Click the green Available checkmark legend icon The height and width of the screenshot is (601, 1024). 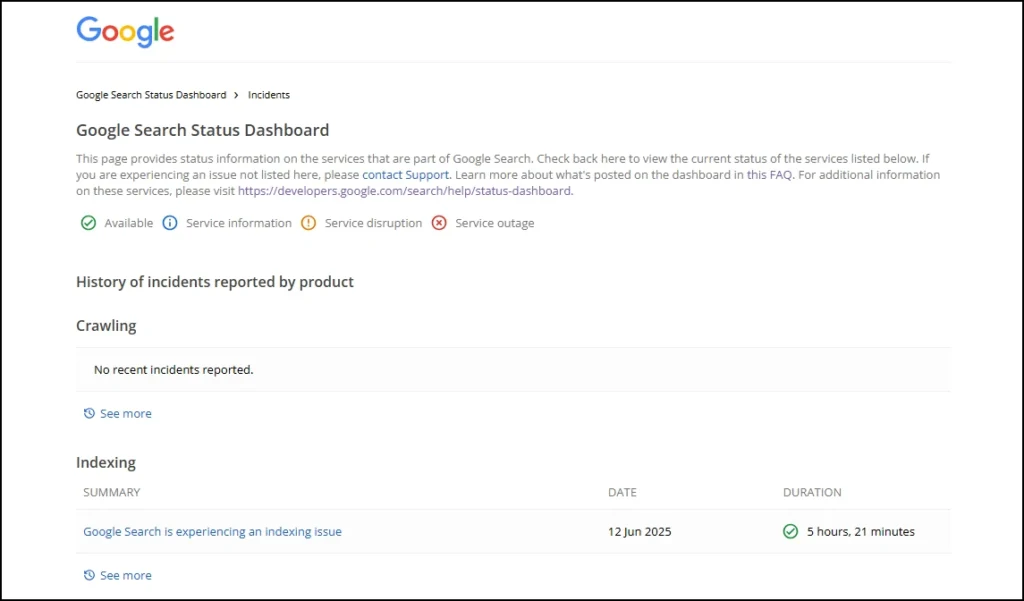[88, 223]
